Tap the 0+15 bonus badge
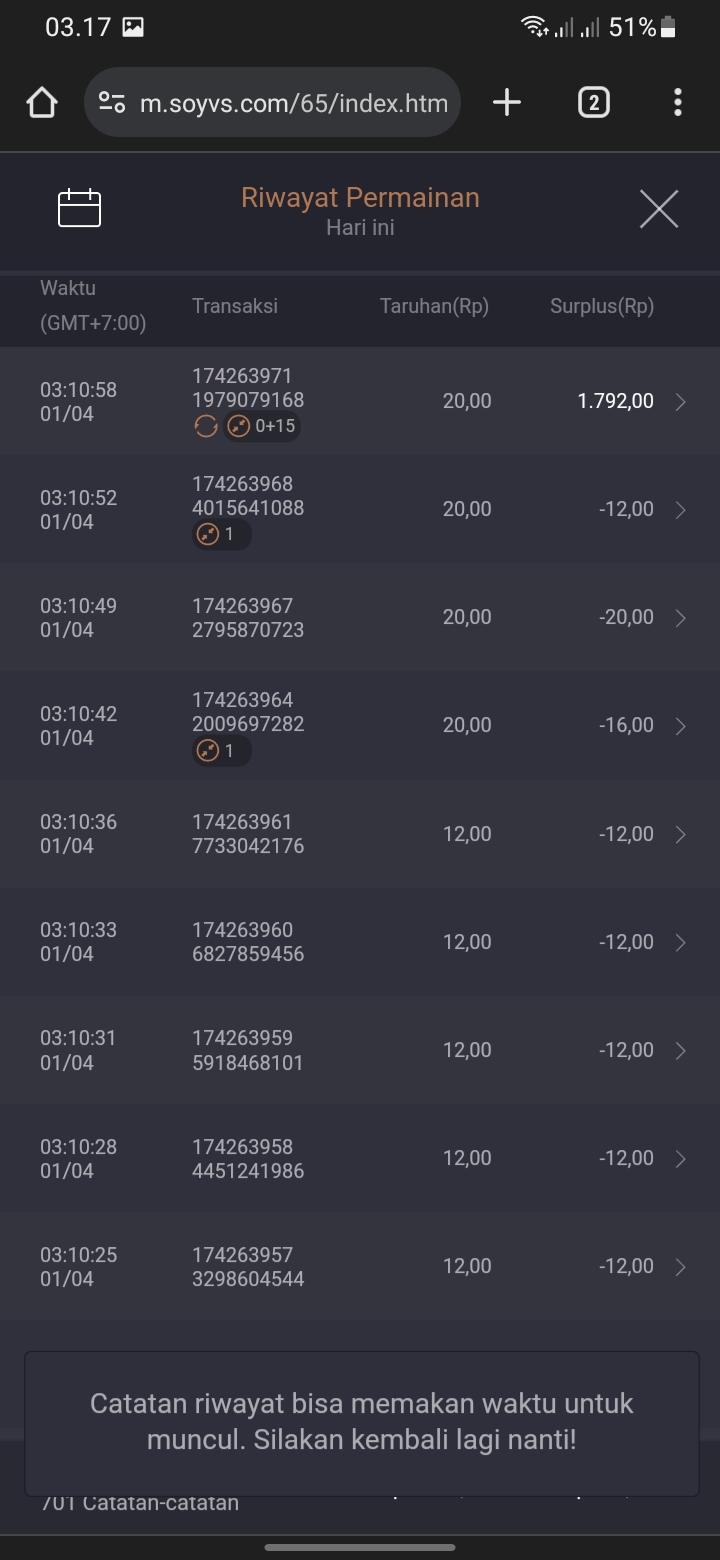Image resolution: width=720 pixels, height=1560 pixels. tap(262, 427)
